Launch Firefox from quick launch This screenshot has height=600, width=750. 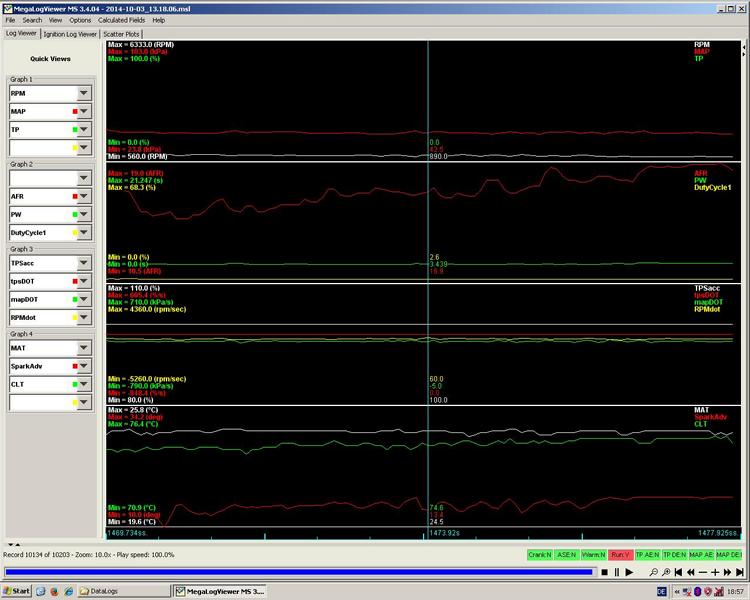54,591
